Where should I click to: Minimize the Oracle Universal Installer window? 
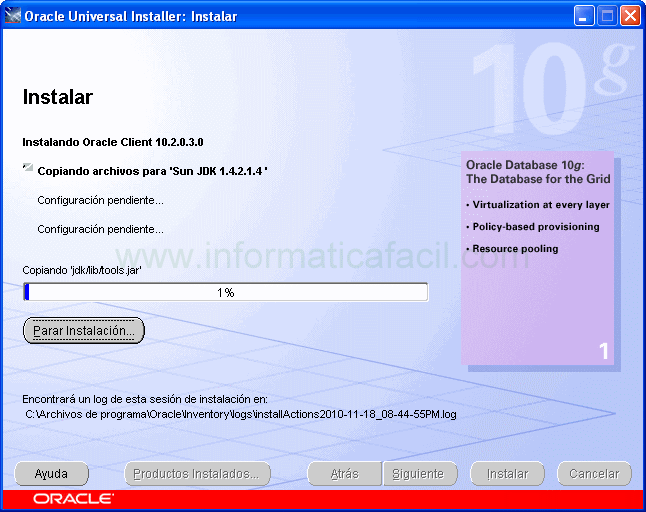click(584, 16)
